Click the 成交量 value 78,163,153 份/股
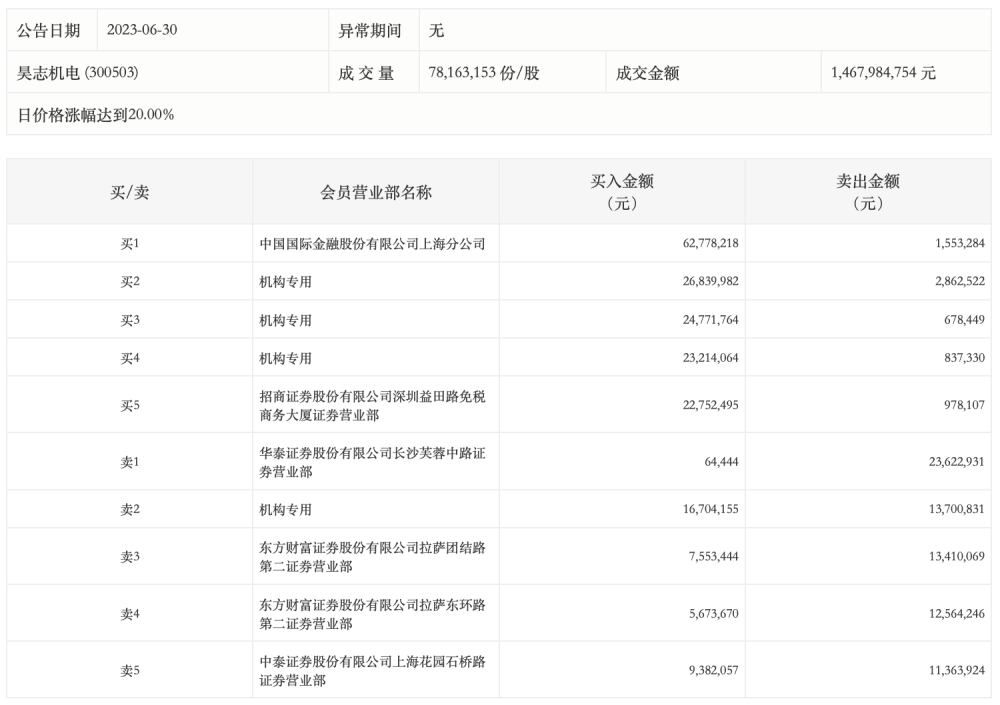Screen dimensions: 1000x705 pyautogui.click(x=484, y=72)
